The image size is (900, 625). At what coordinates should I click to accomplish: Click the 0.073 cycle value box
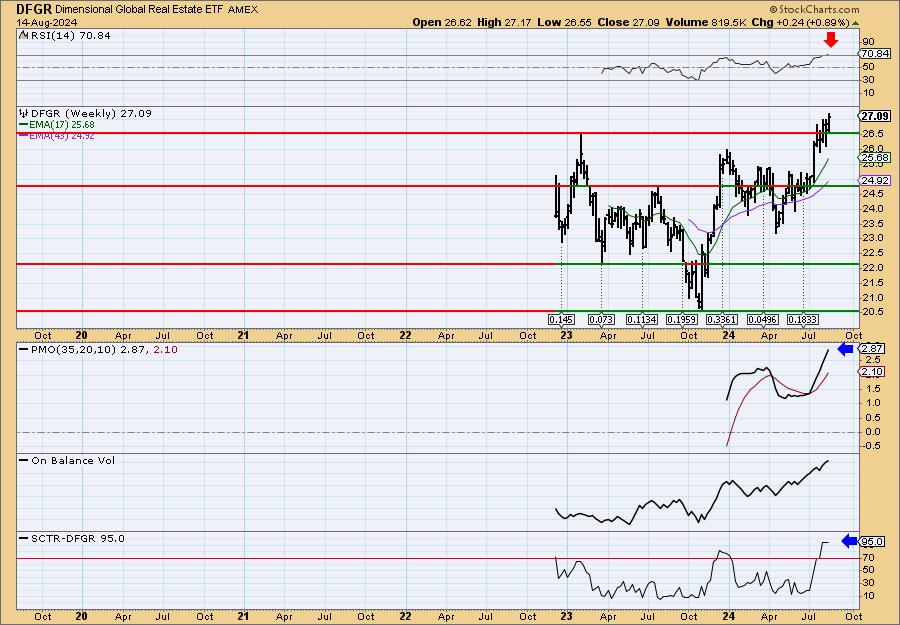coord(602,319)
